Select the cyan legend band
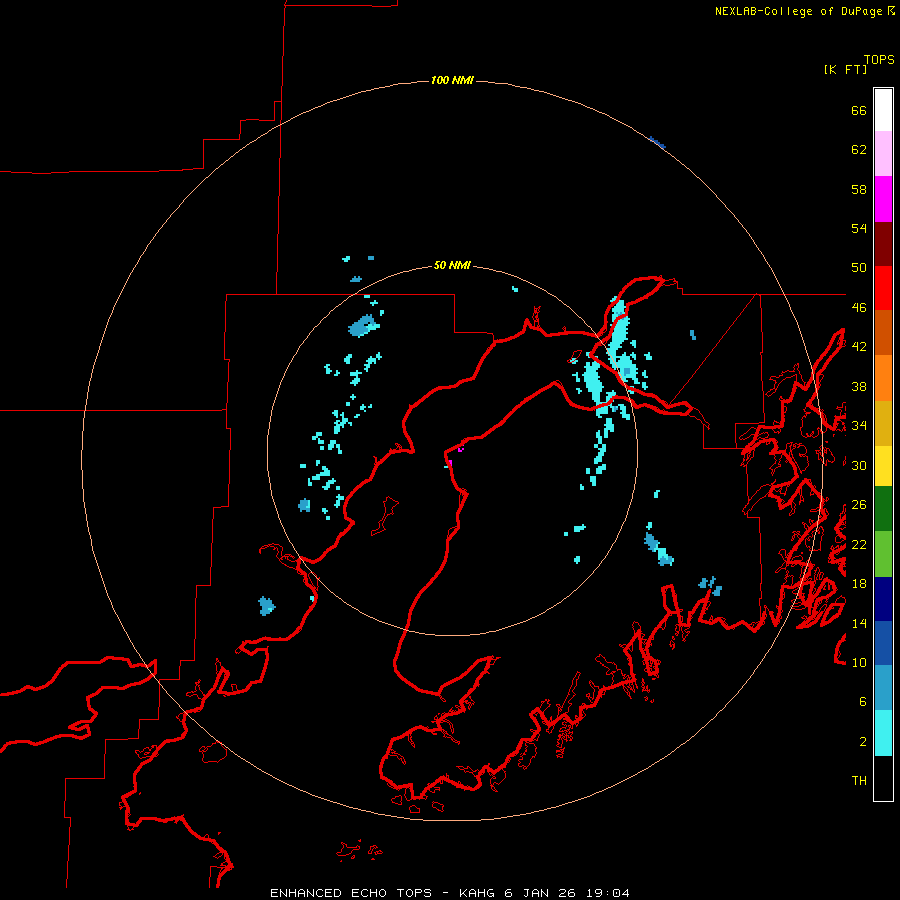Screen dimensions: 900x900 [883, 733]
